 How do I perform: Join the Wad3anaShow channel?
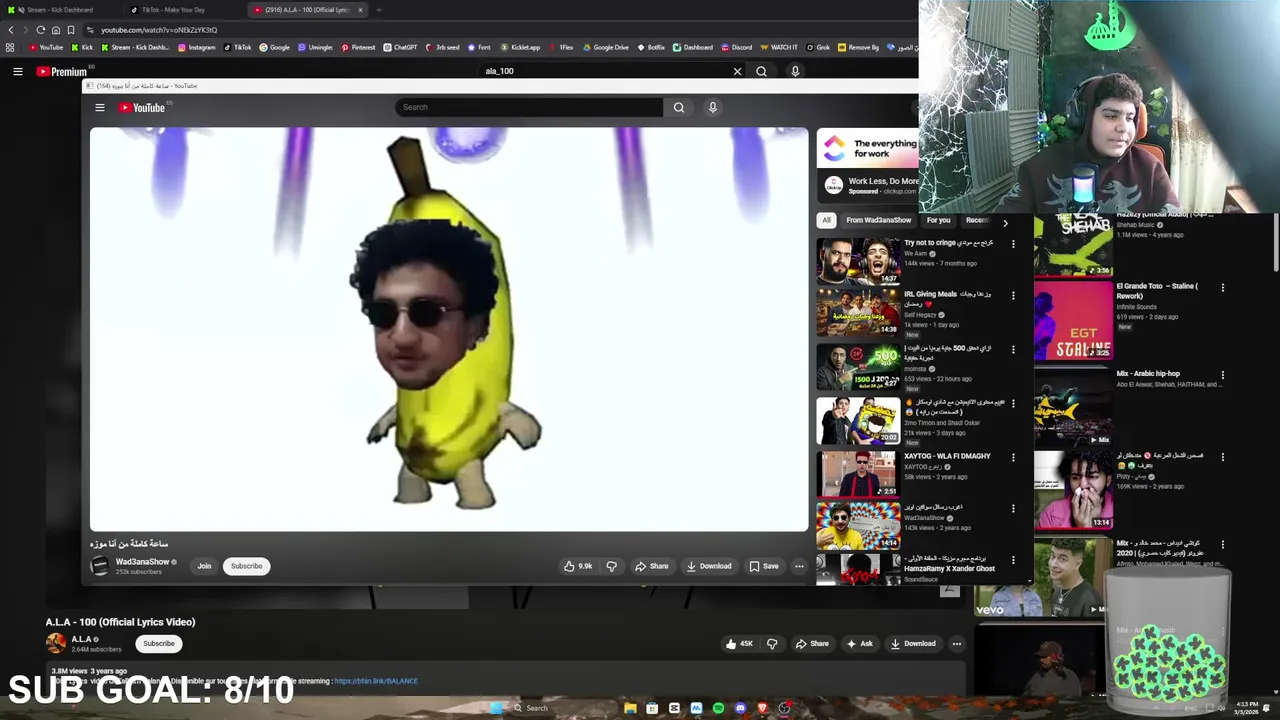204,566
